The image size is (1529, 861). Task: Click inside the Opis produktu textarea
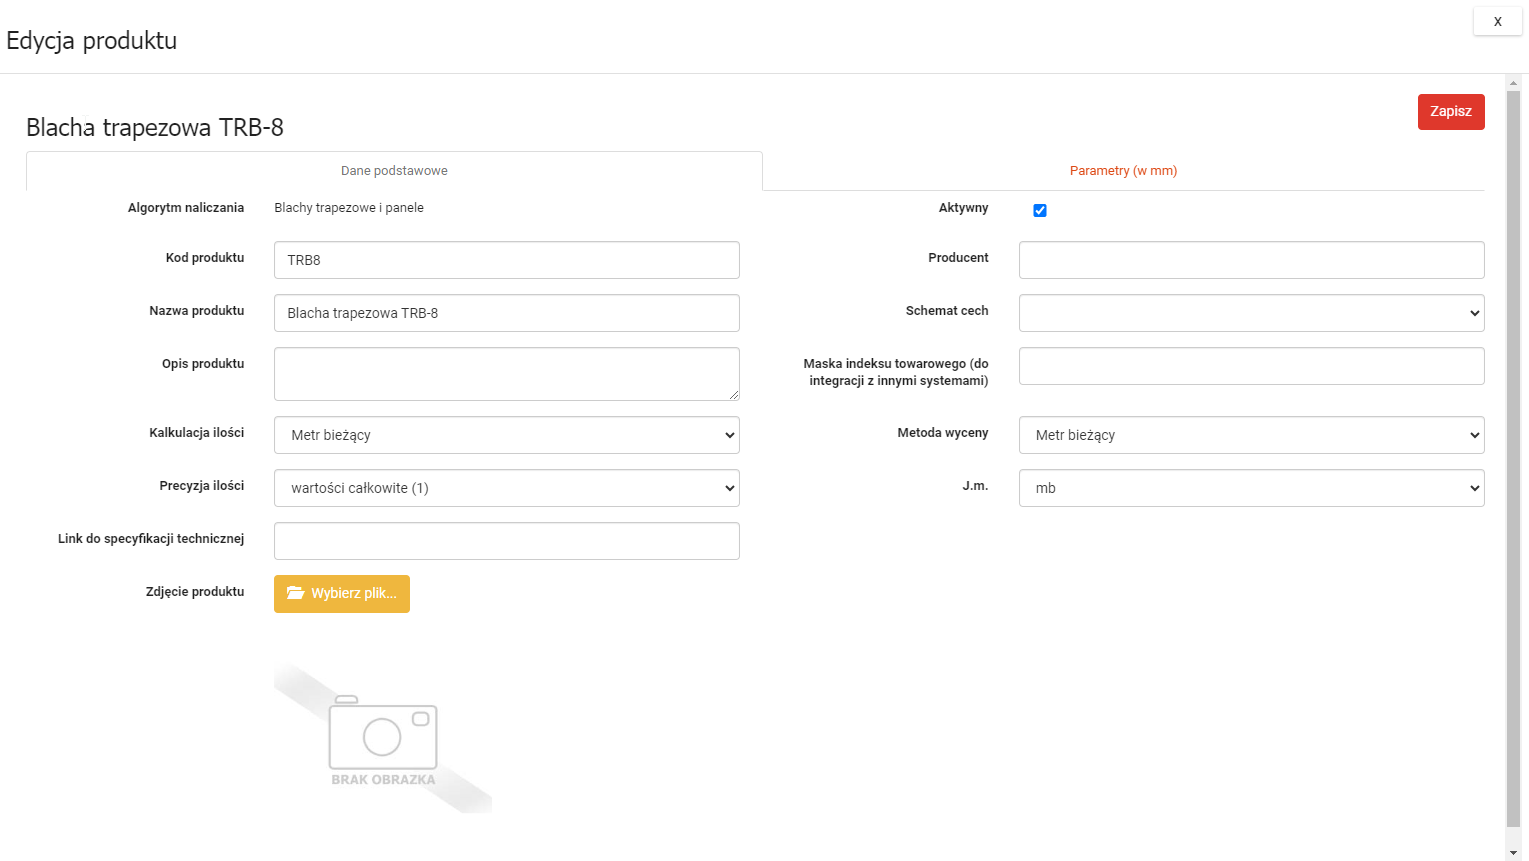[x=506, y=374]
